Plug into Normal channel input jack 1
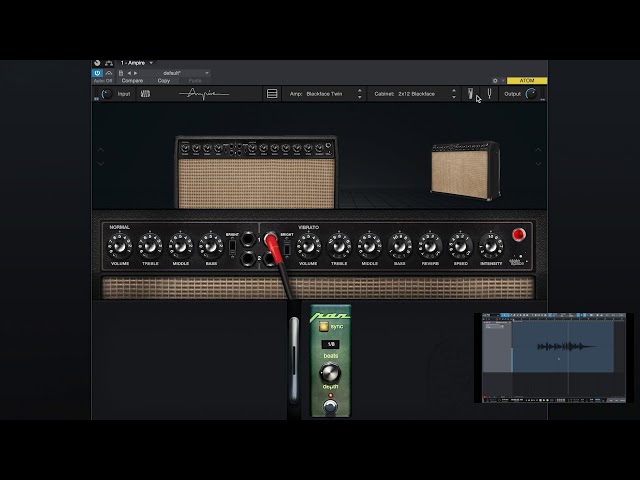 [x=248, y=239]
